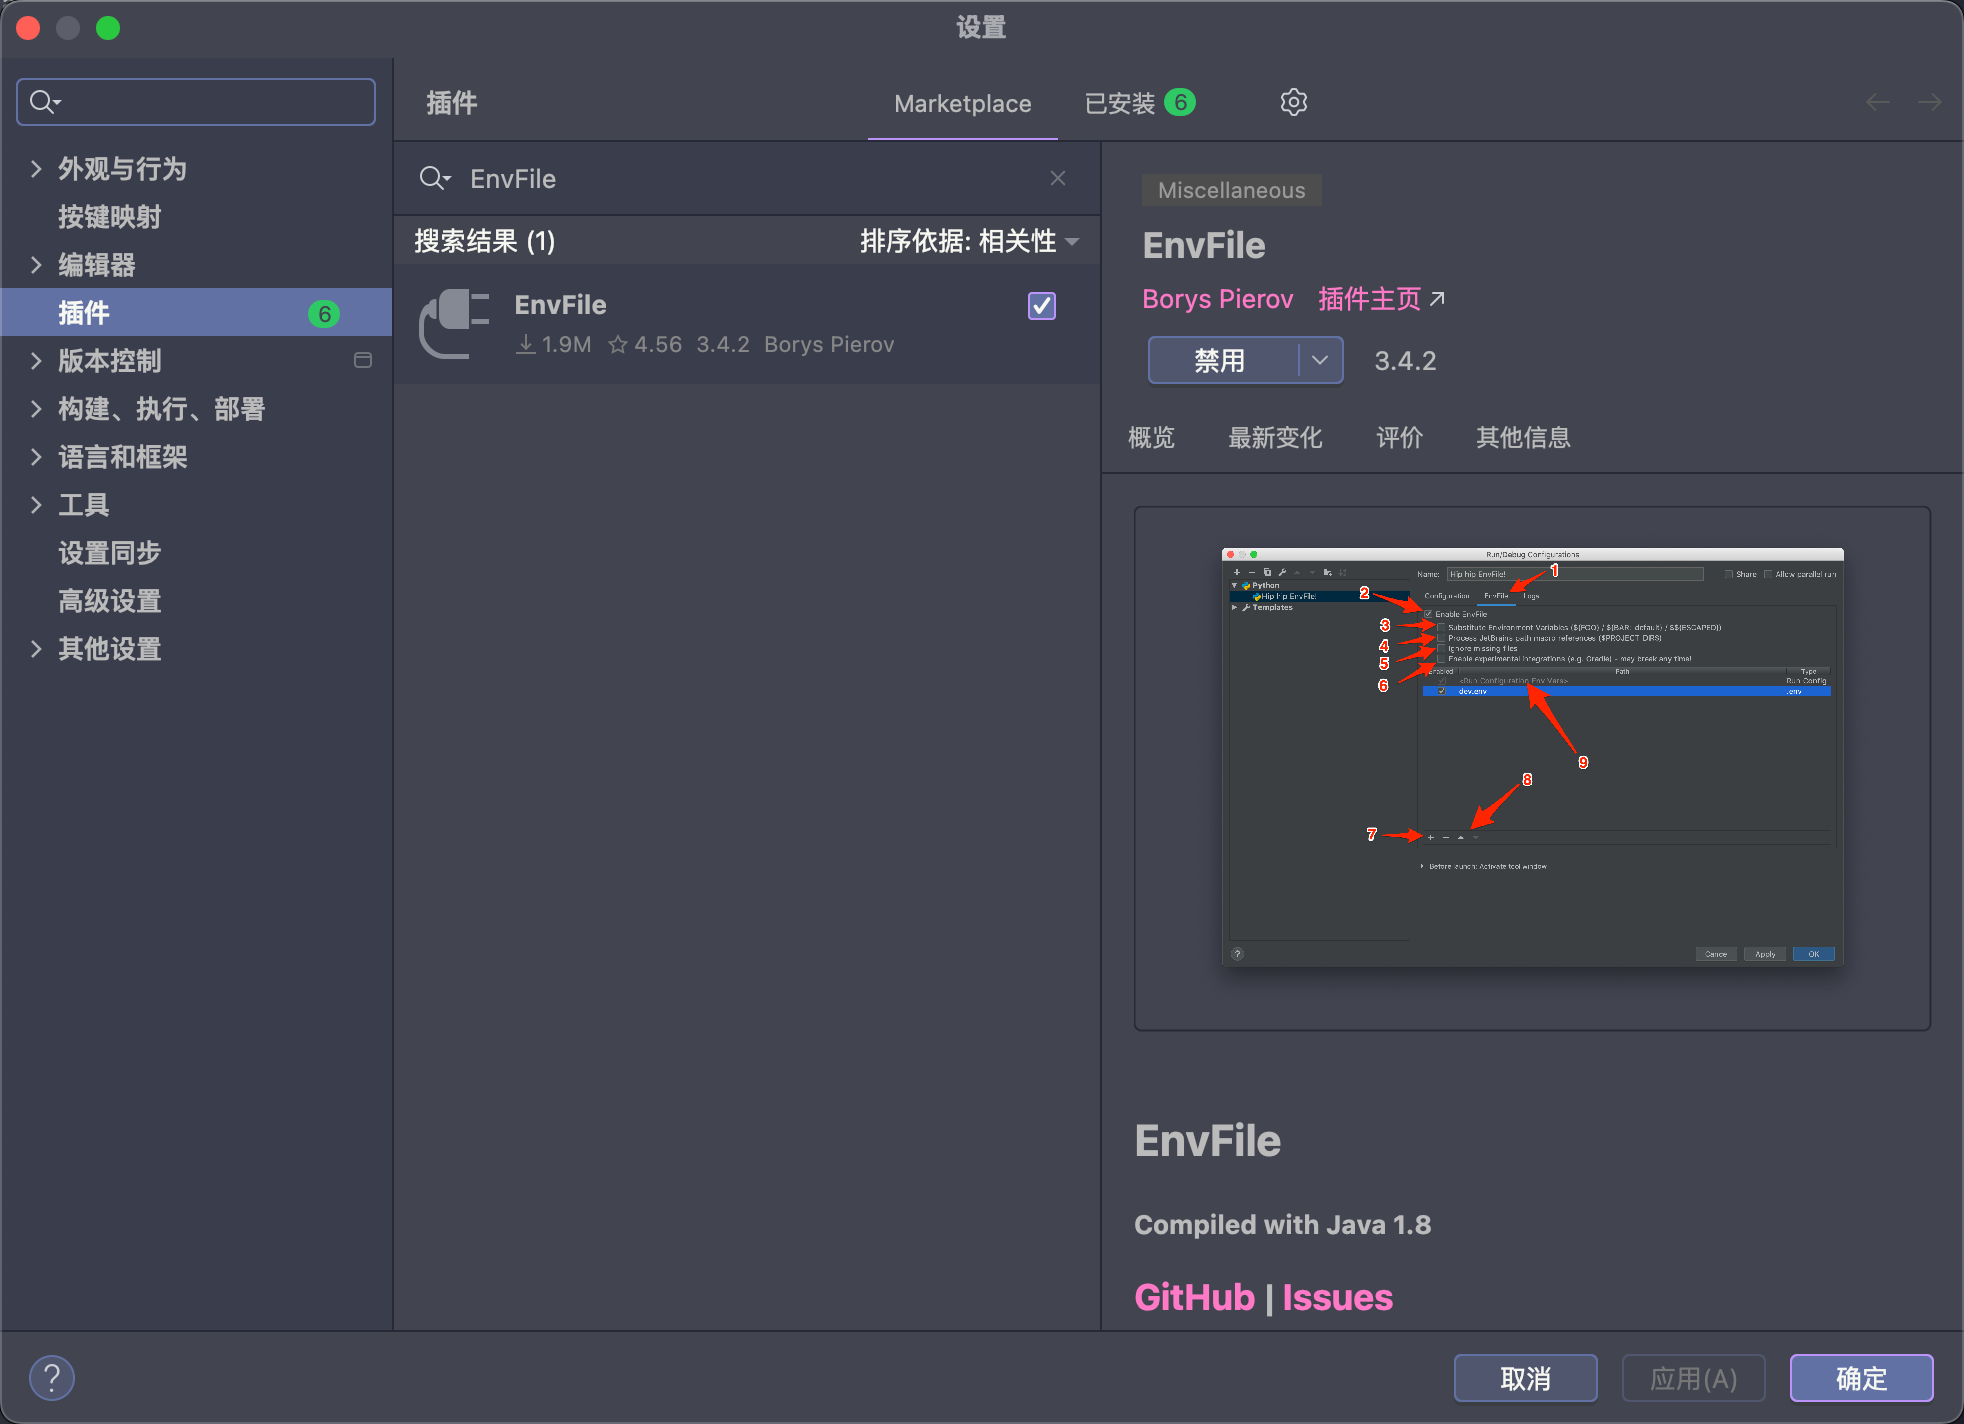The height and width of the screenshot is (1424, 1964).
Task: Toggle the EnvFile plugin enabled checkbox
Action: tap(1042, 306)
